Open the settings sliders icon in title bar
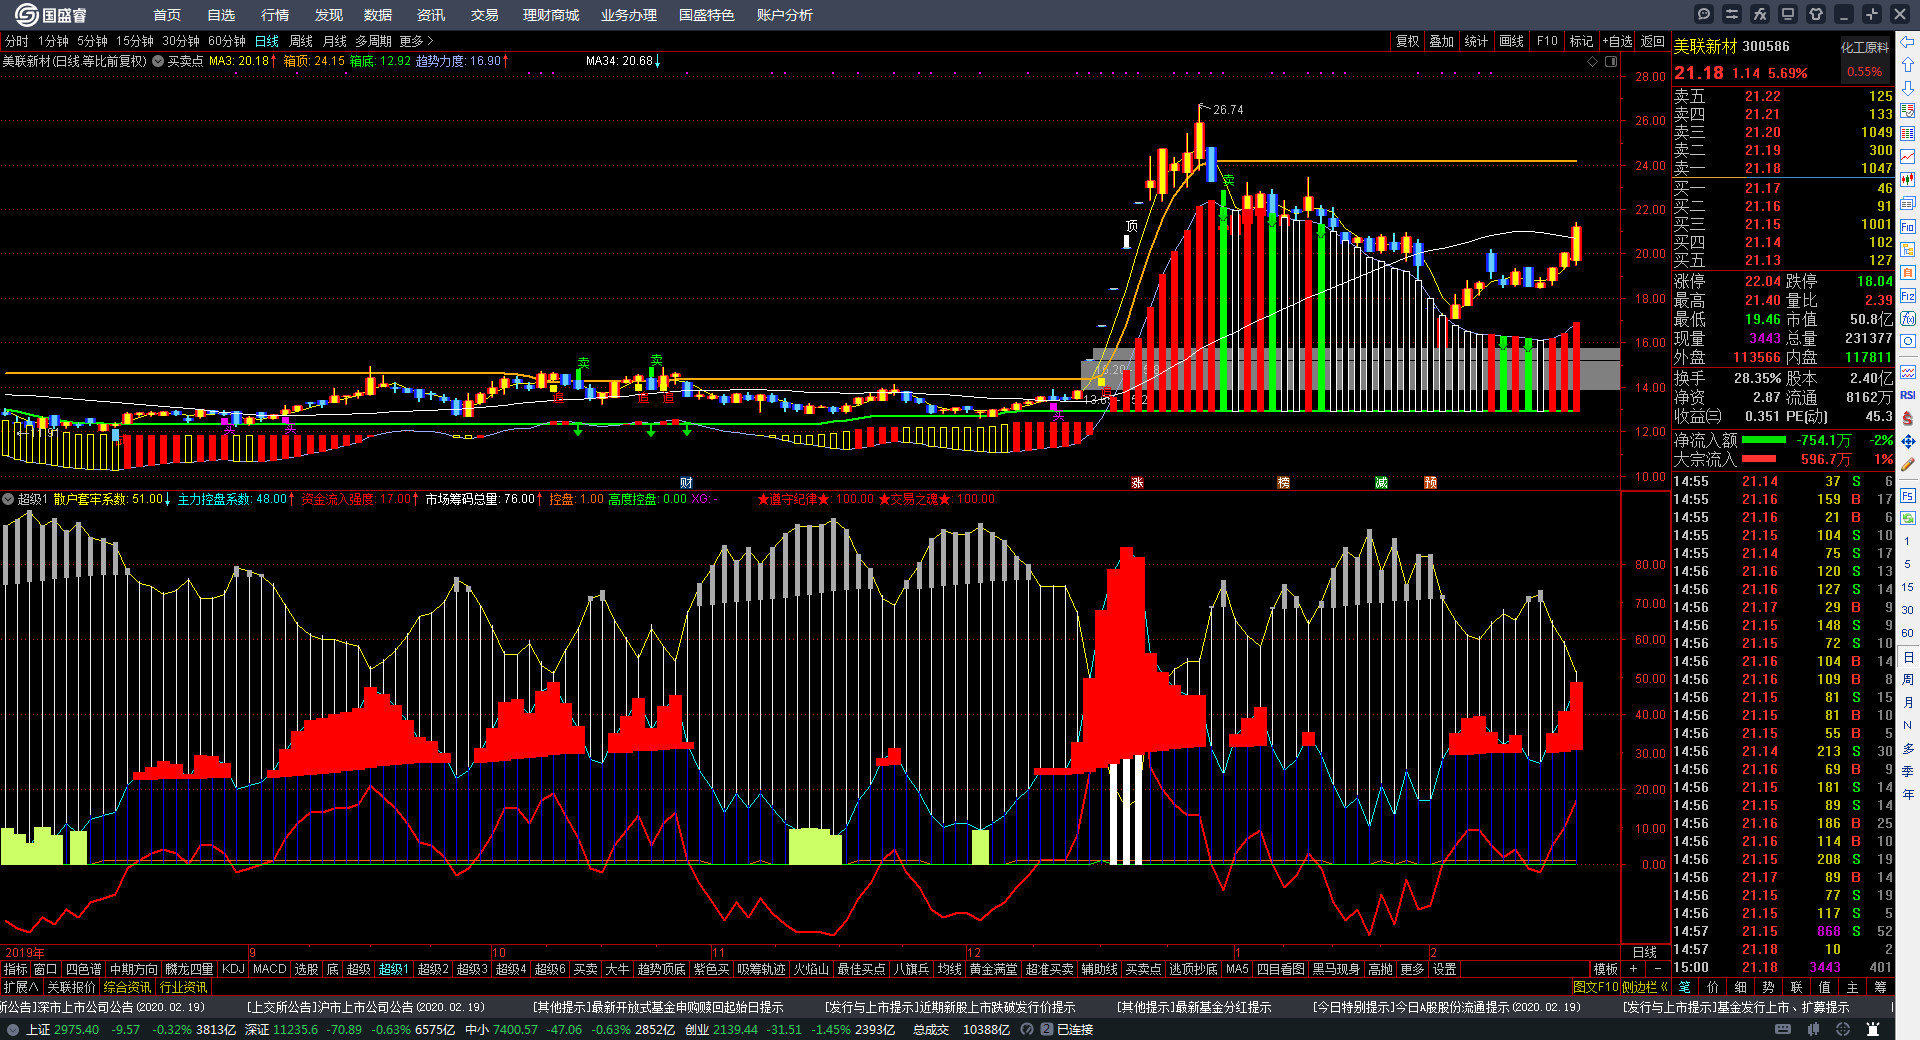1920x1040 pixels. tap(1732, 14)
